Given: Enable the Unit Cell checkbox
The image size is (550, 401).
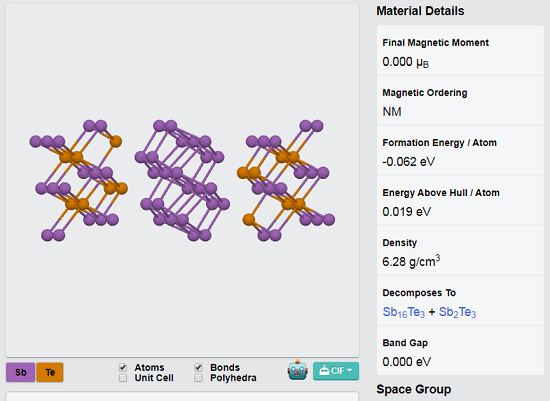Looking at the screenshot, I should (x=123, y=378).
